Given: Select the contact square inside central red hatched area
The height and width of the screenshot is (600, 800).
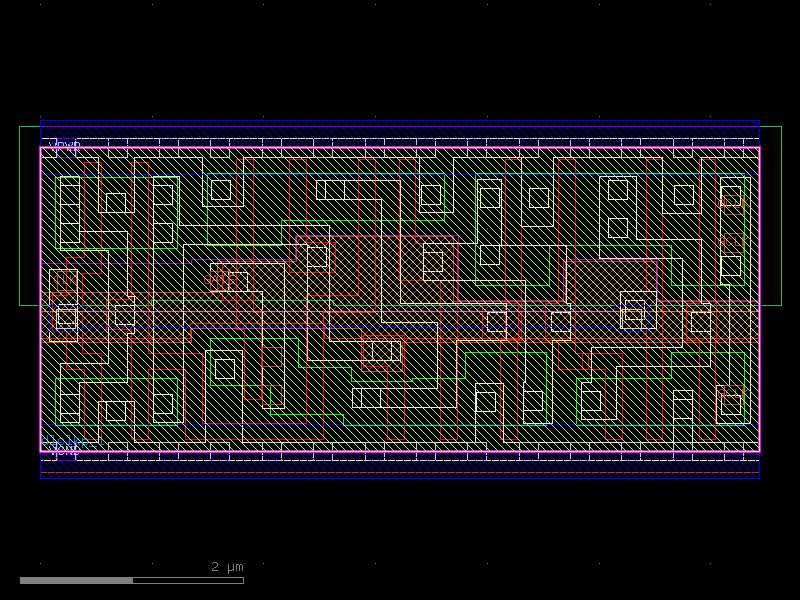Looking at the screenshot, I should (x=433, y=261).
